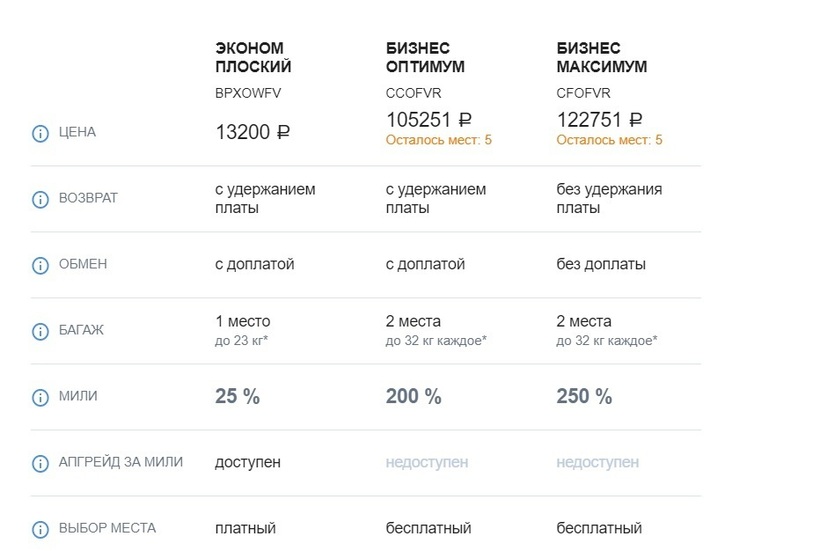The height and width of the screenshot is (551, 820).
Task: Select the БИЗНЕС ОПТИМУМ fare heading
Action: 425,57
